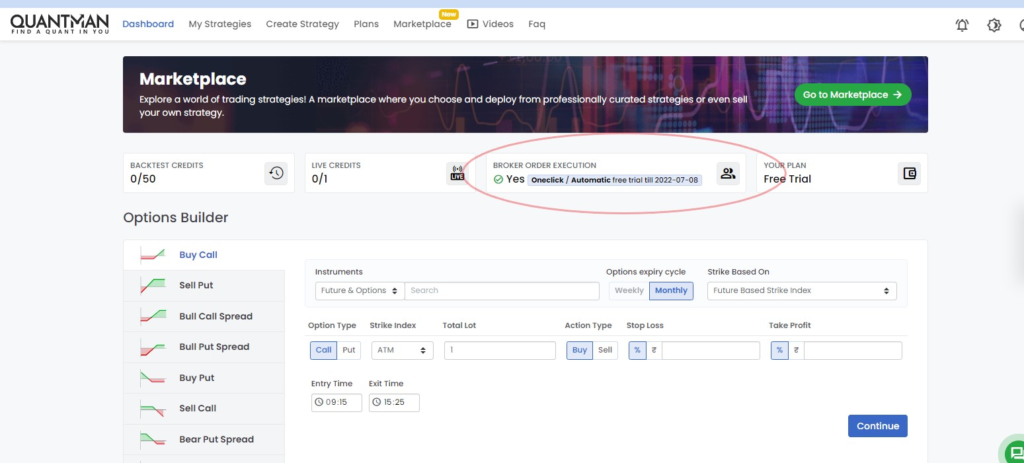Click the Stop Loss value field
The width and height of the screenshot is (1024, 463).
coord(711,350)
